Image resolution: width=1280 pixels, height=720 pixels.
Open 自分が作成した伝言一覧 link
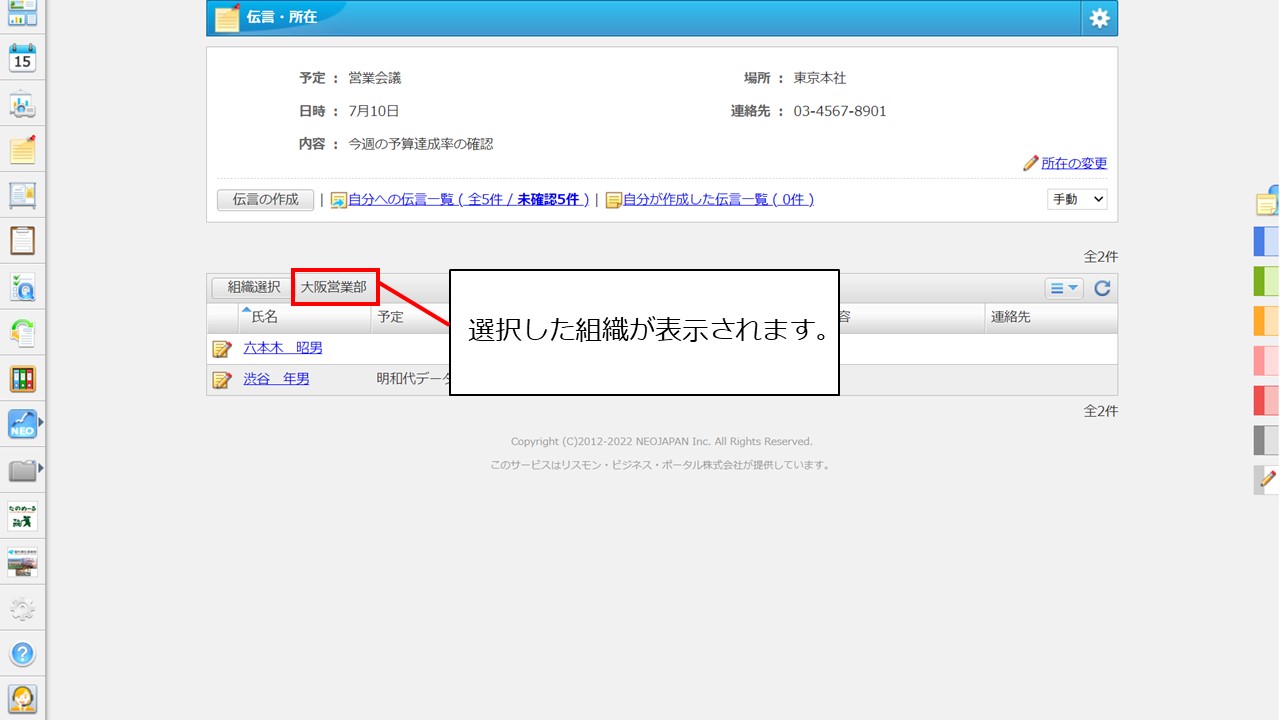point(718,200)
